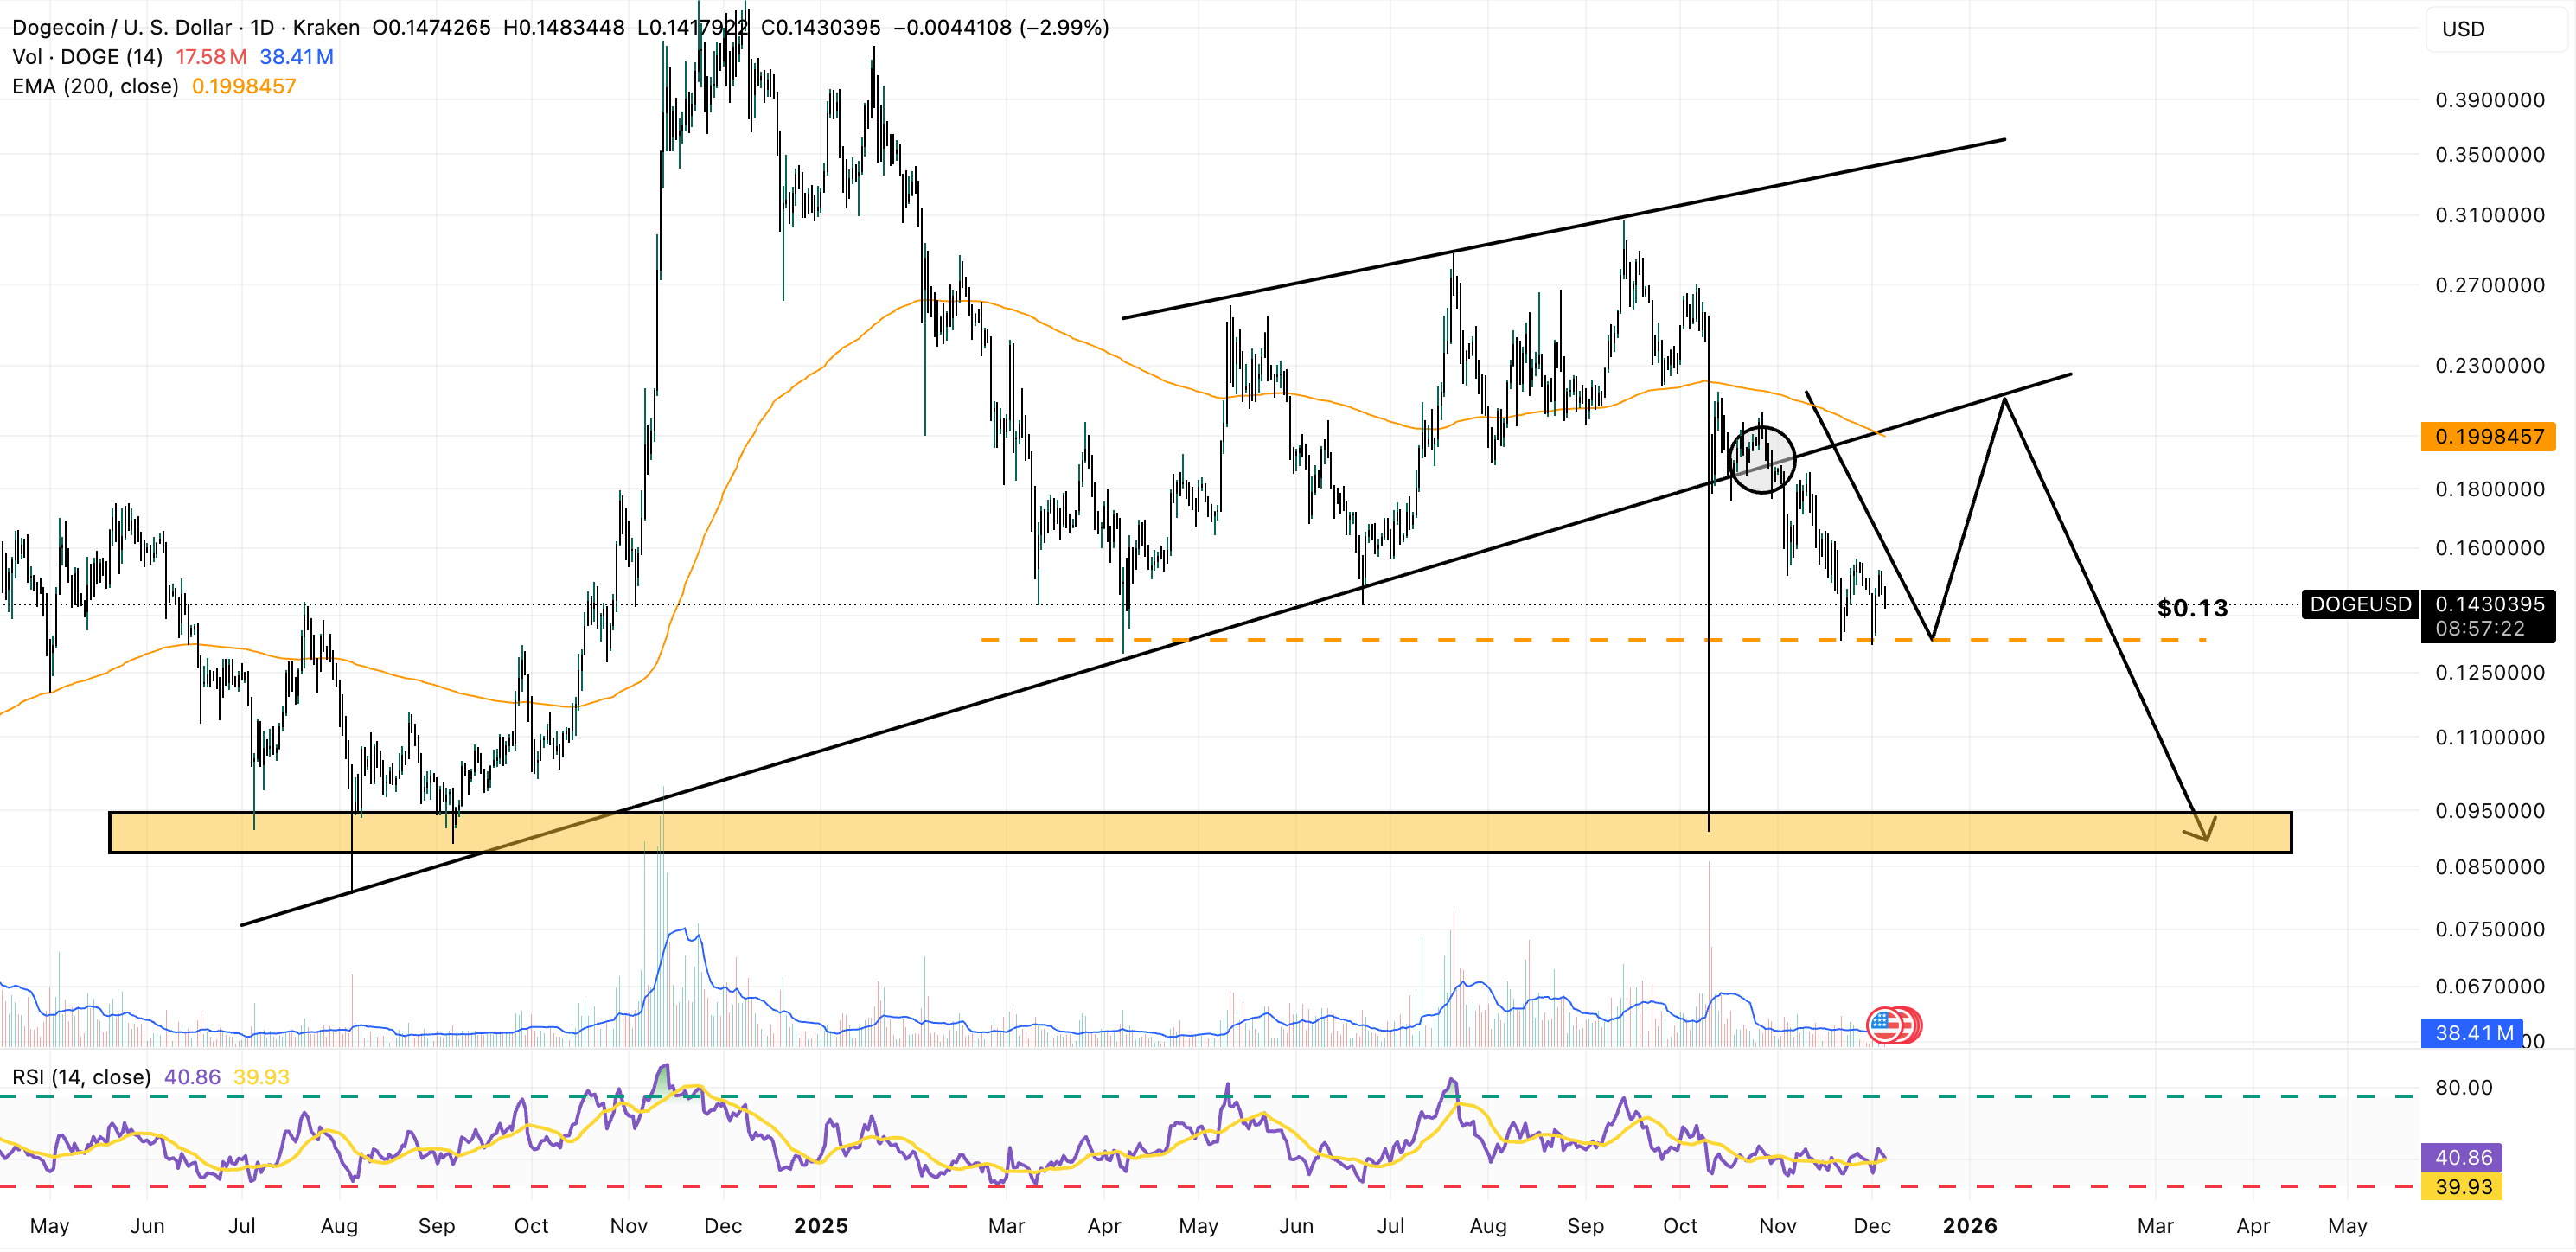Click the DOGEUSD price label on the scale
2576x1252 pixels.
(x=2361, y=605)
